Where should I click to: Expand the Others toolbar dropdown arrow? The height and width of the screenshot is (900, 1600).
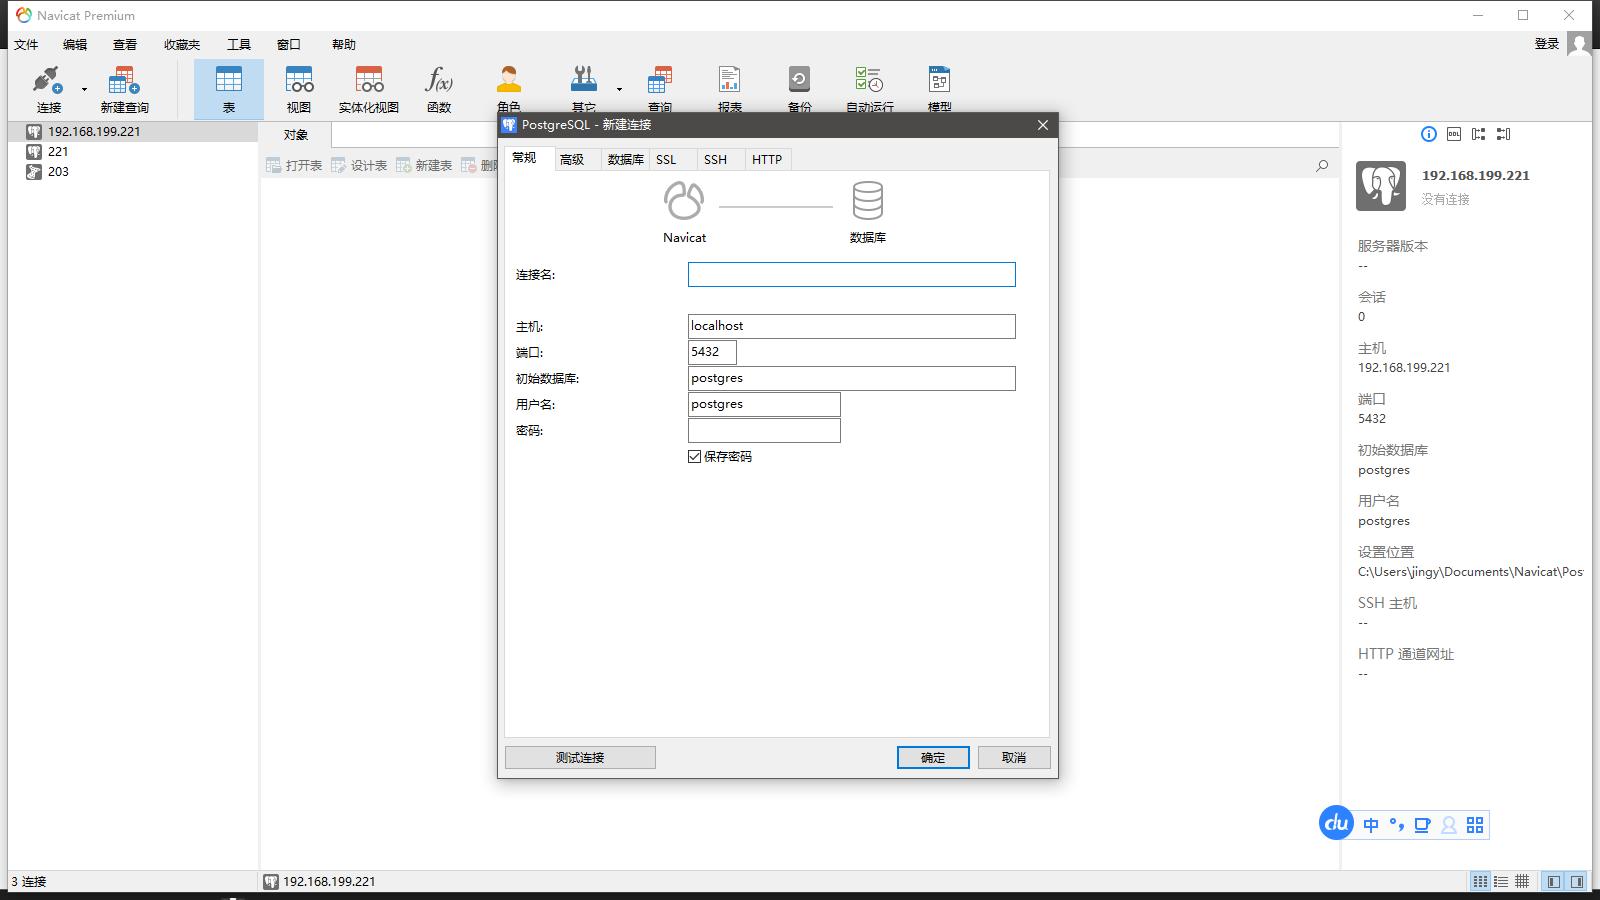click(x=619, y=89)
